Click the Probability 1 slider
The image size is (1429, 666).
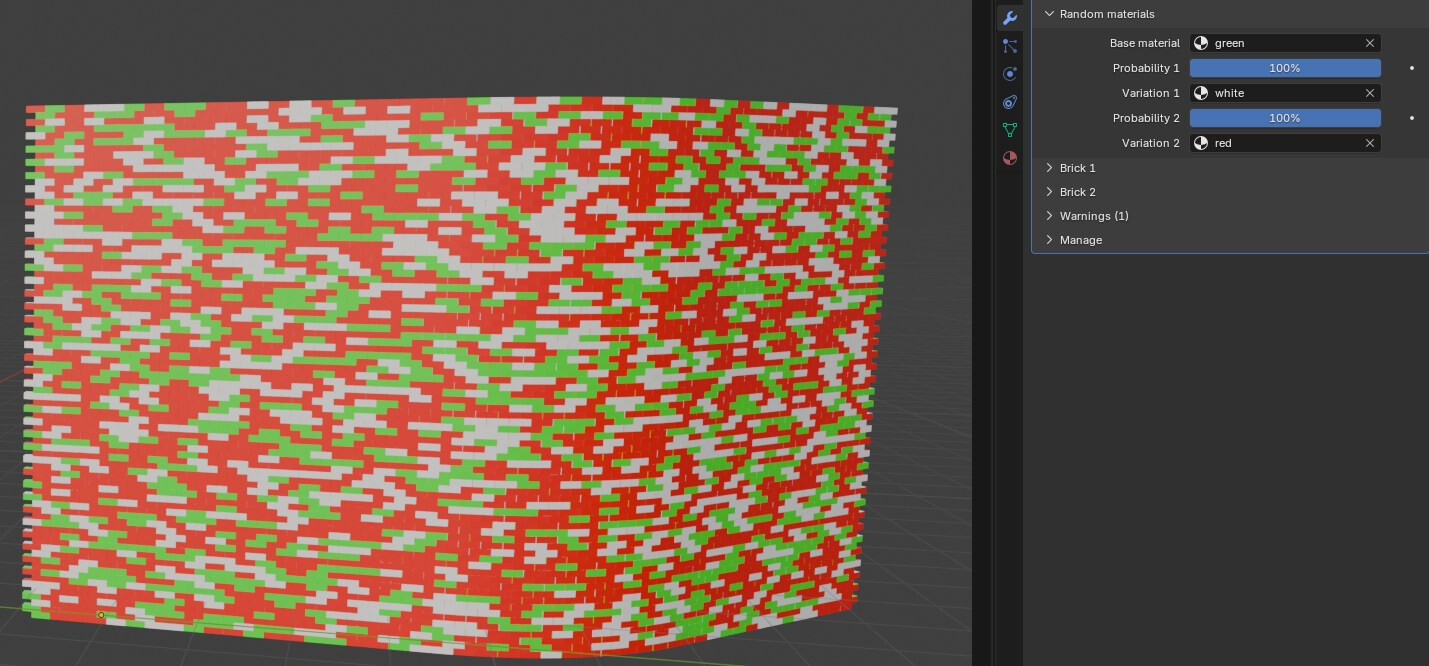pyautogui.click(x=1285, y=68)
